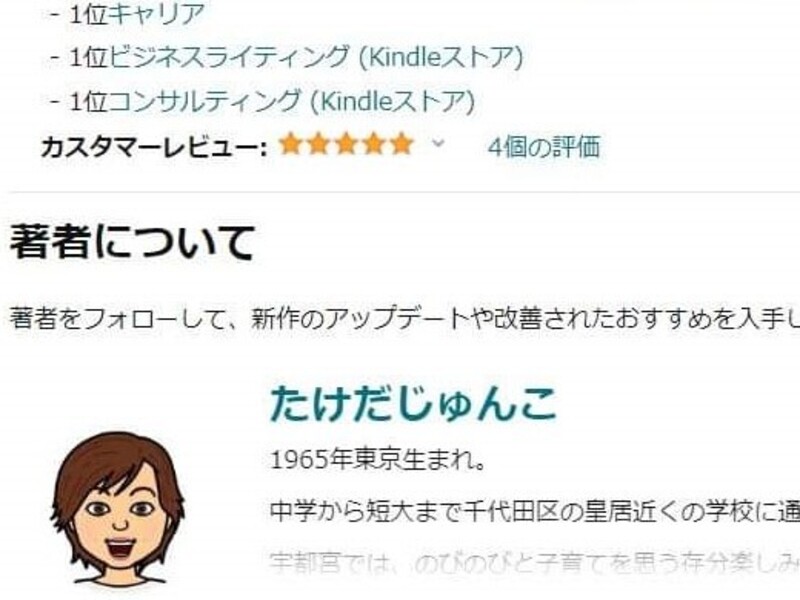The image size is (800, 600).
Task: Click the (Kindleストア) text after コンサルティング
Action: (392, 101)
